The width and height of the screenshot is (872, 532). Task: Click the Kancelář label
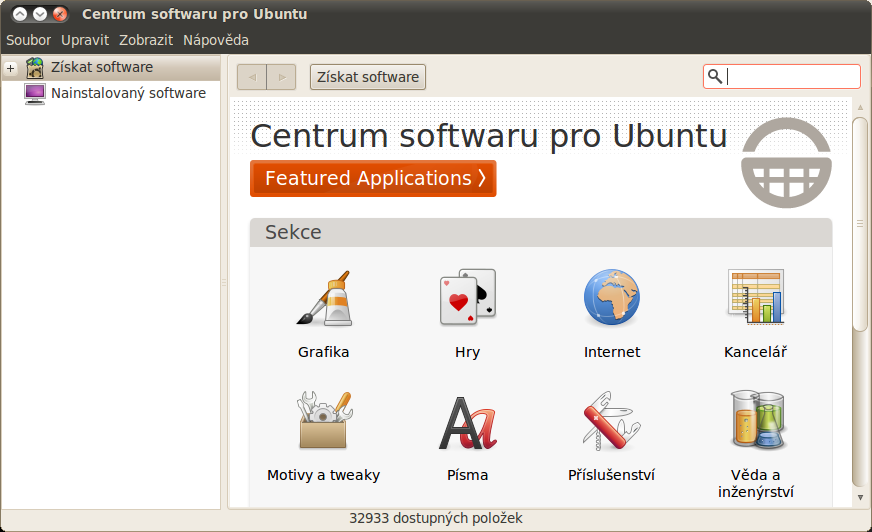coord(756,352)
